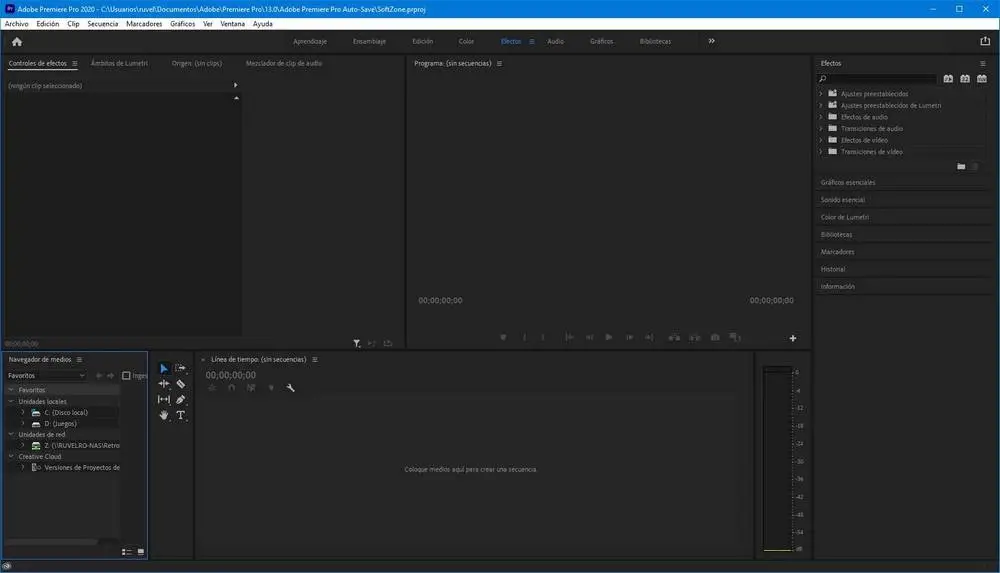Open timeline display settings wrench
Image resolution: width=1000 pixels, height=573 pixels.
coord(290,388)
